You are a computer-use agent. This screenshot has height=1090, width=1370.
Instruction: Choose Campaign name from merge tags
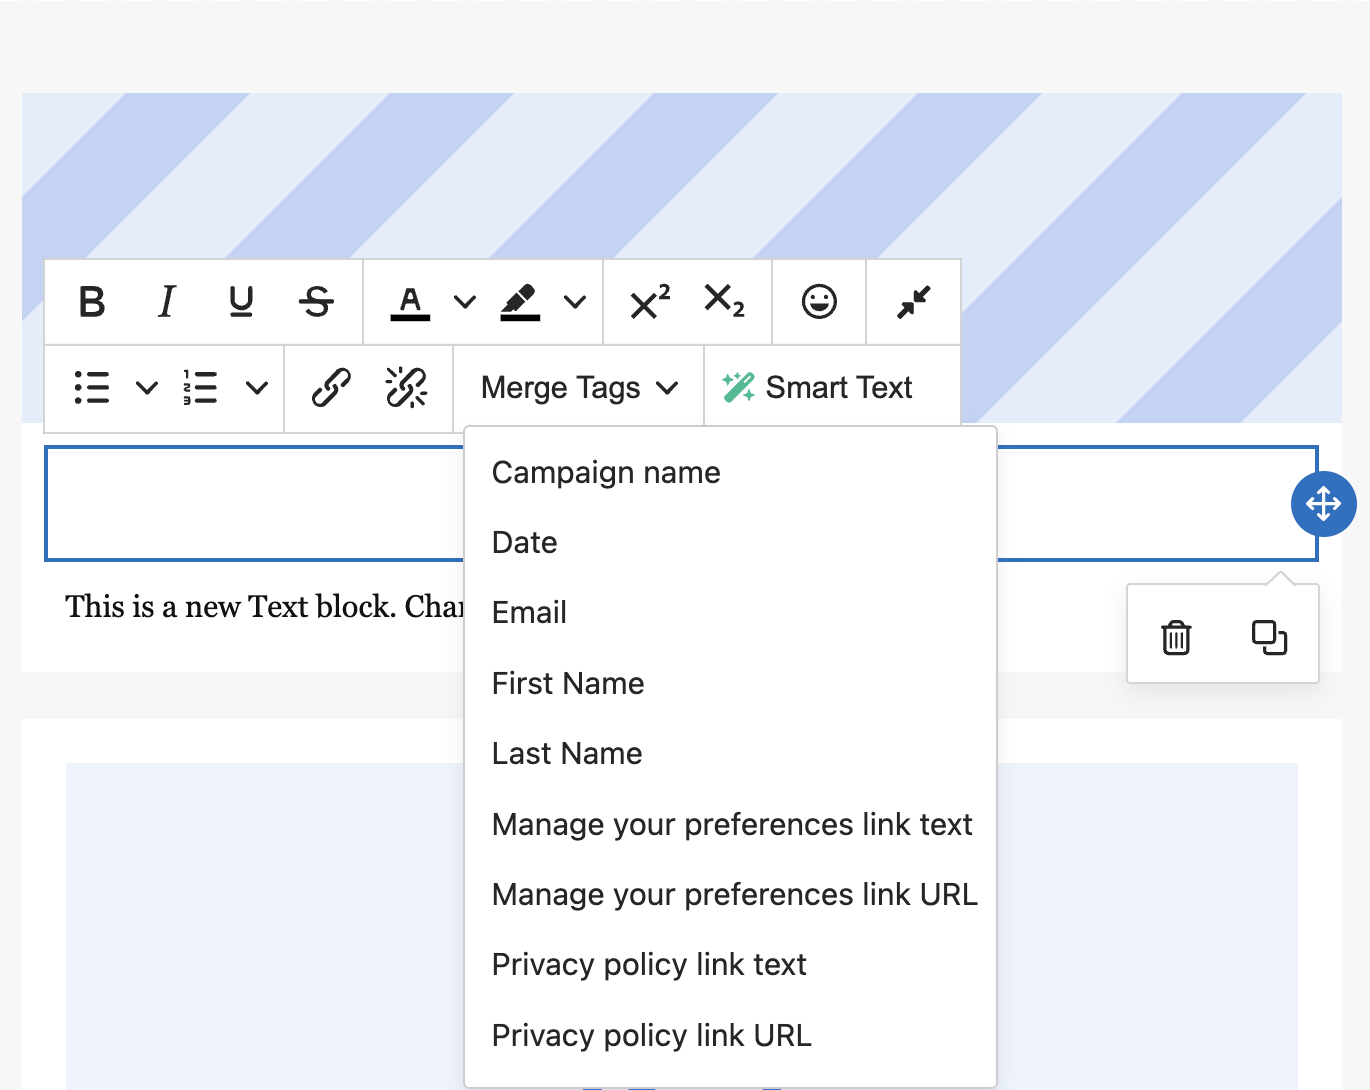tap(606, 473)
